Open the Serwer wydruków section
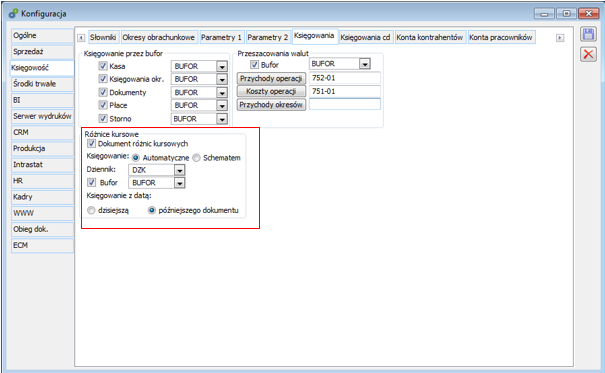605x373 pixels. tap(42, 116)
